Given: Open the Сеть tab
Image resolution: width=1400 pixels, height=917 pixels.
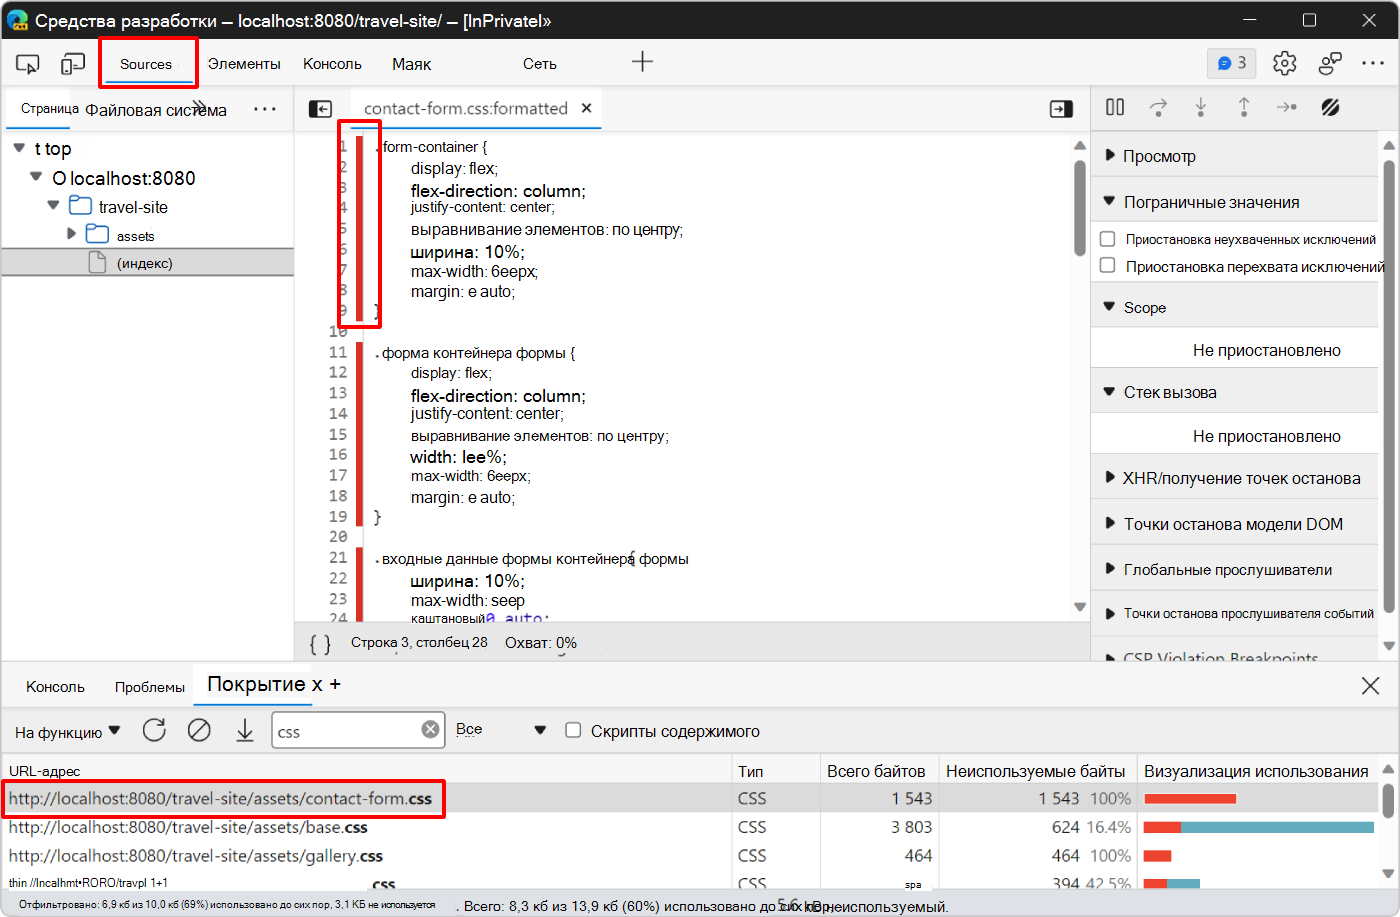Looking at the screenshot, I should 540,64.
